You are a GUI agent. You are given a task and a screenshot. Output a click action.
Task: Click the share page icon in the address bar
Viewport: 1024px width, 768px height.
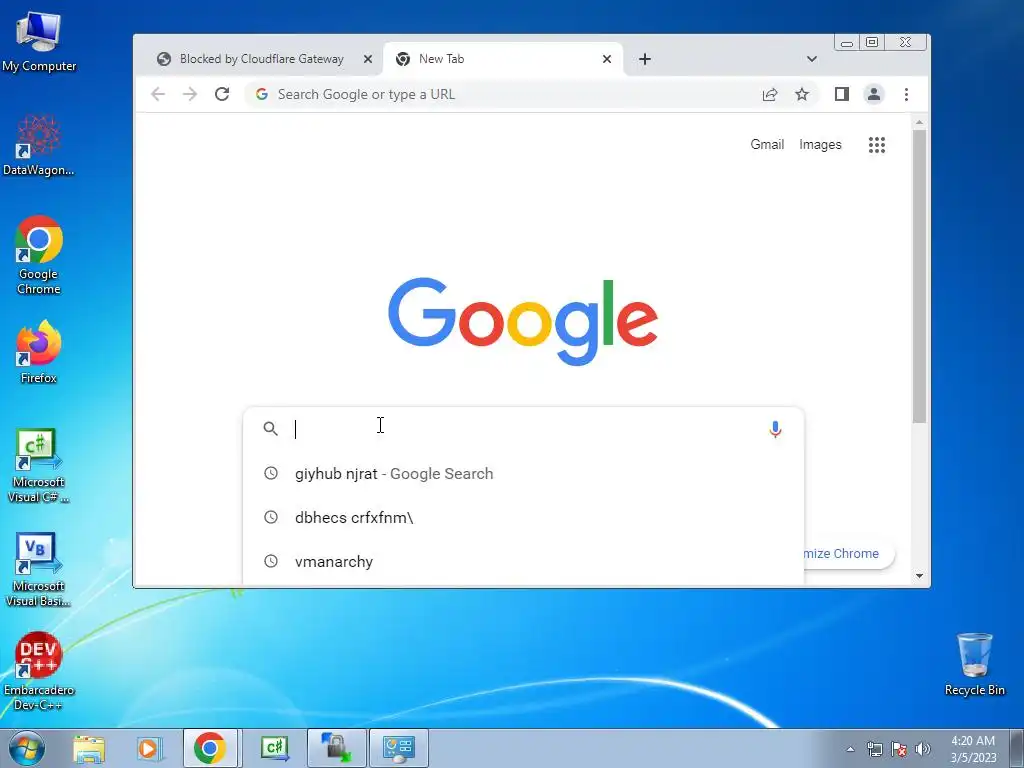point(770,94)
